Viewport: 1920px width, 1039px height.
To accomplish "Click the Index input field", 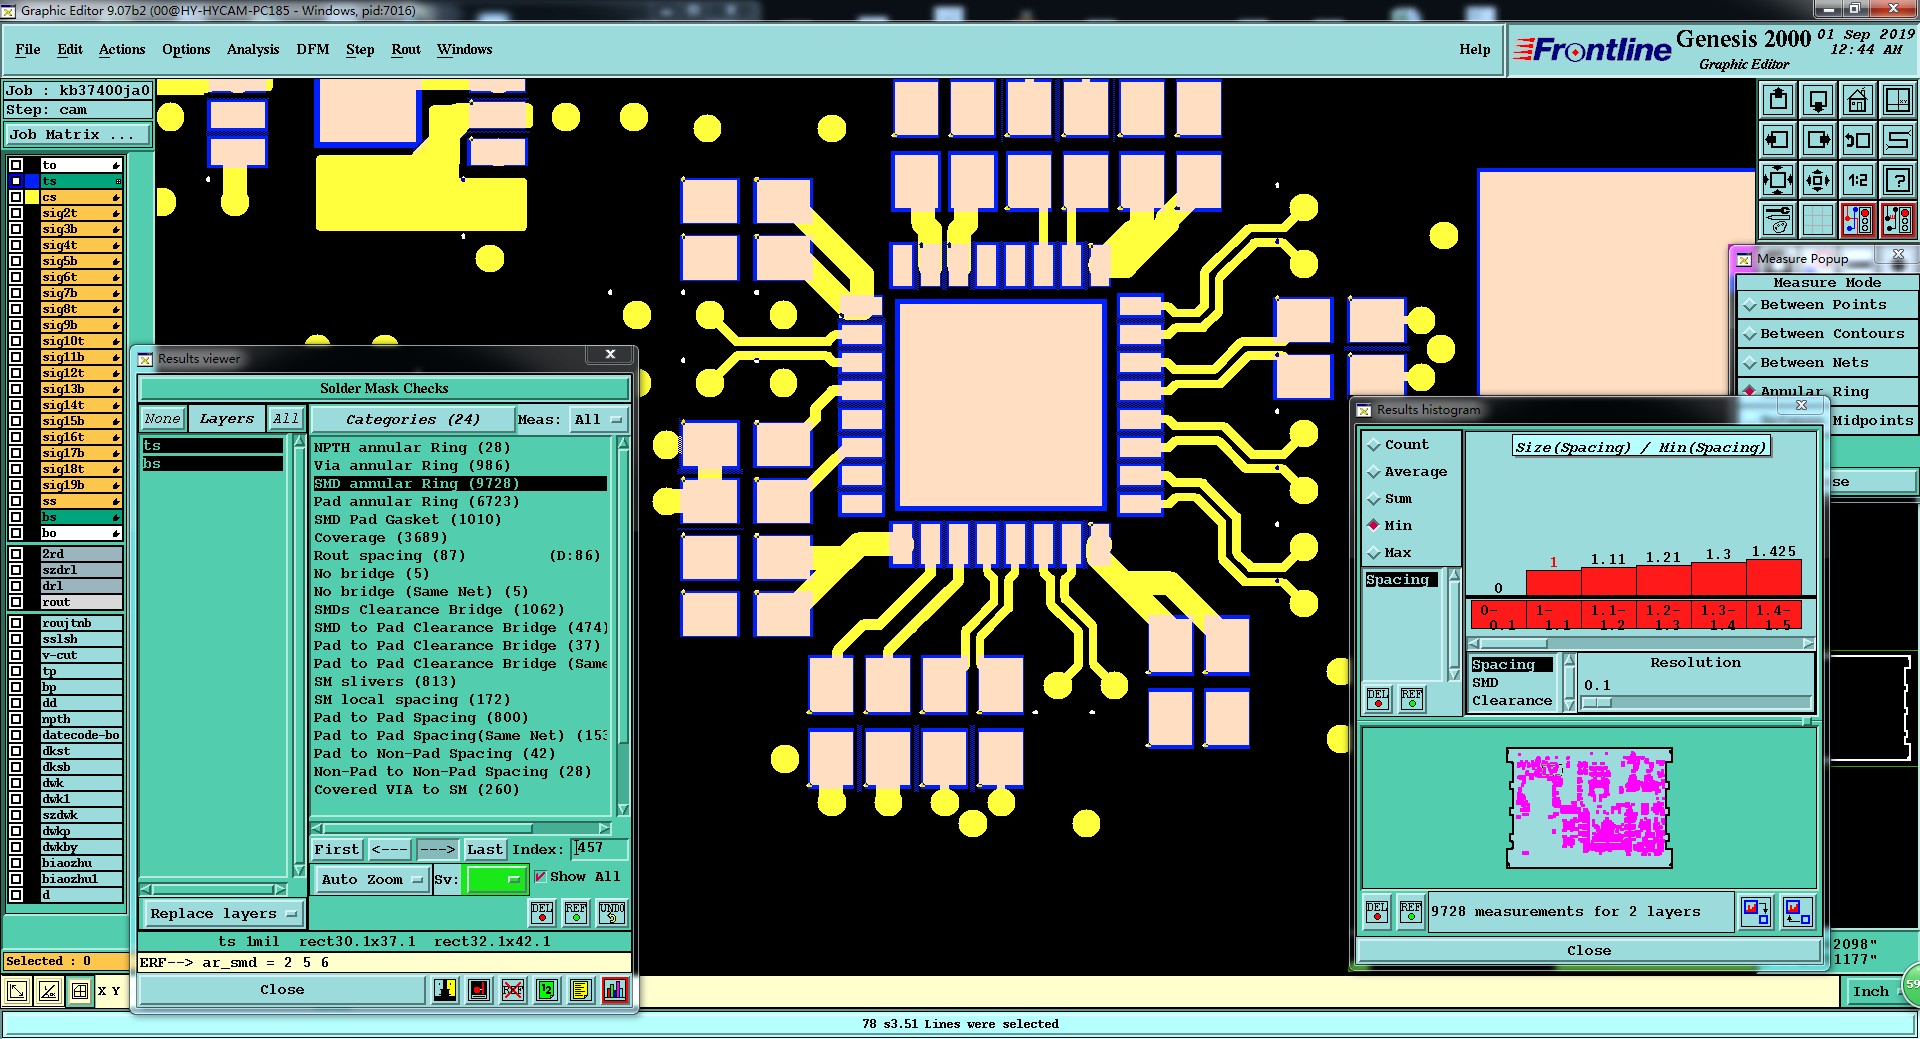I will pos(600,849).
